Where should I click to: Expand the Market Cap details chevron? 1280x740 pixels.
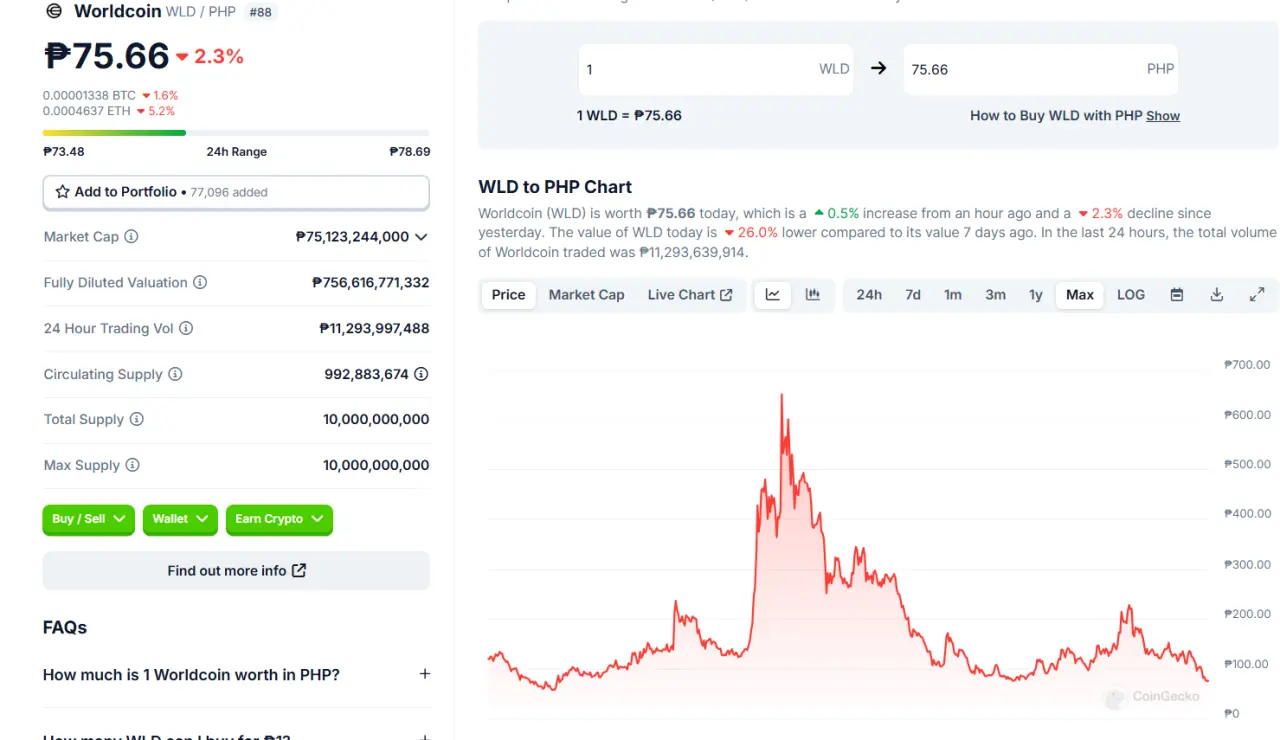(x=421, y=237)
